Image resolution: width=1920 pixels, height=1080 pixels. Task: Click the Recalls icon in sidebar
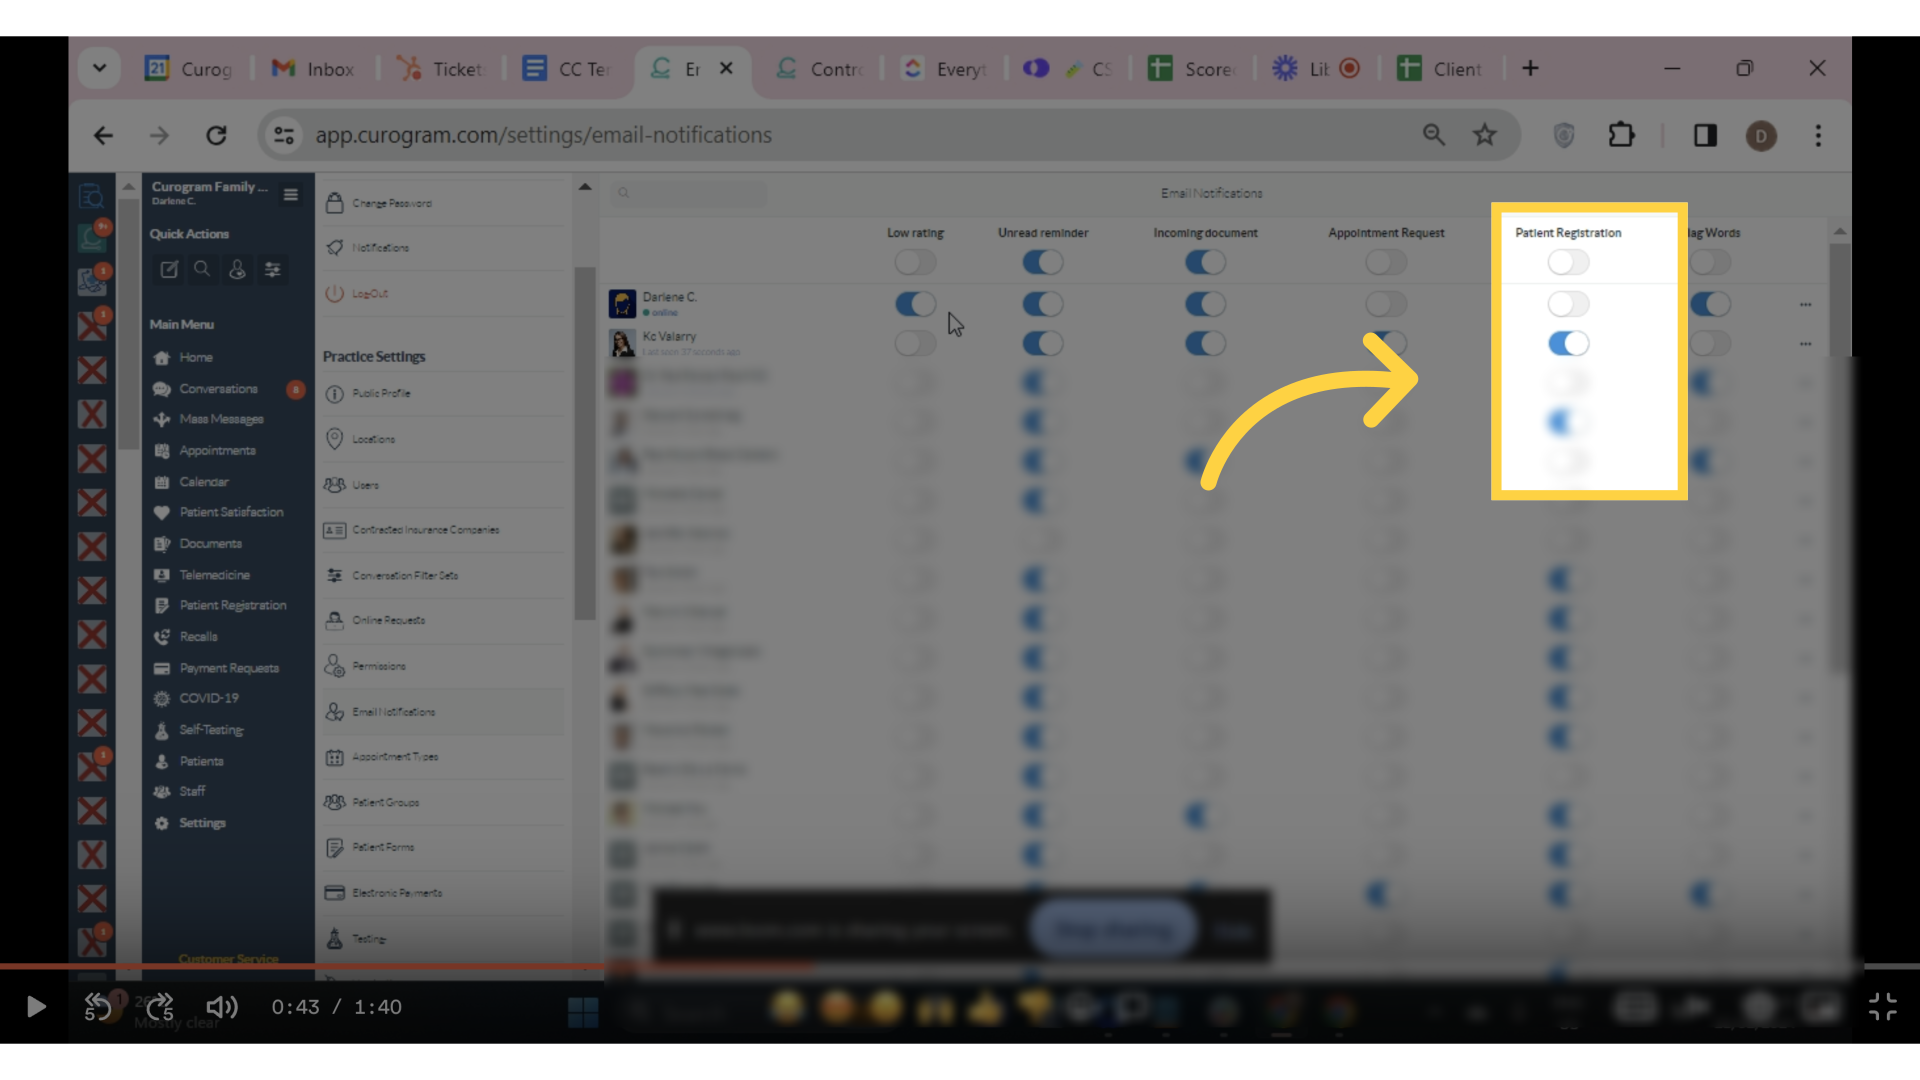(x=161, y=636)
